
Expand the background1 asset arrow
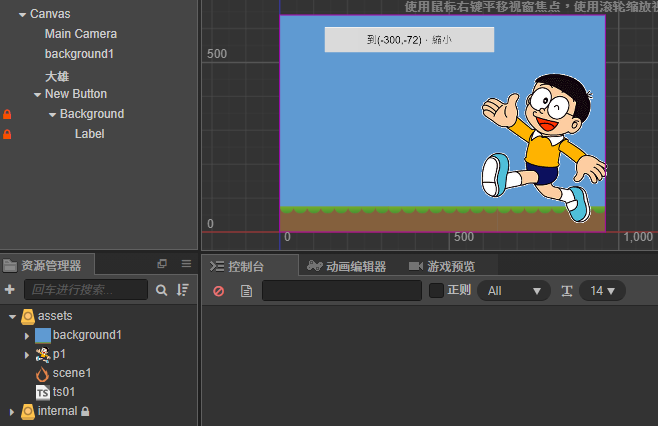[x=27, y=336]
